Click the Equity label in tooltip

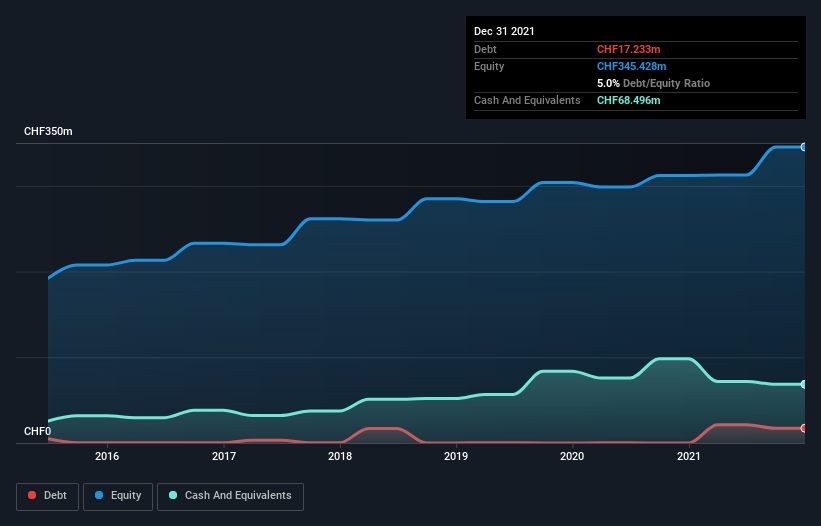pyautogui.click(x=489, y=66)
